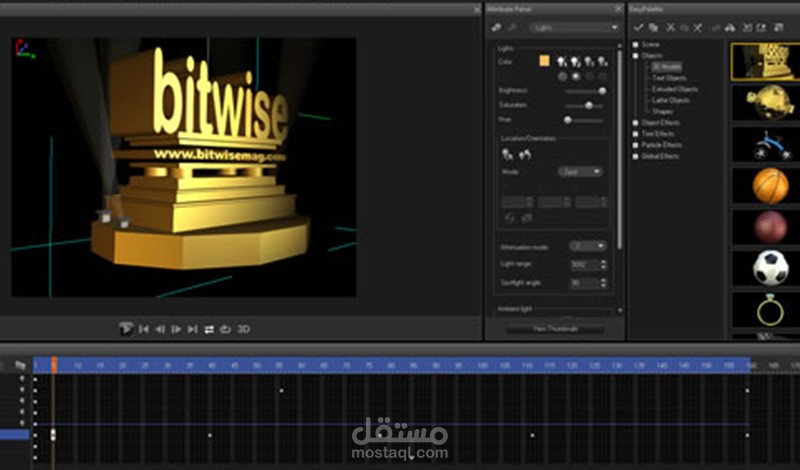Click the last icon in EasyPalette toolbar
Viewport: 800px width, 470px height.
point(779,28)
